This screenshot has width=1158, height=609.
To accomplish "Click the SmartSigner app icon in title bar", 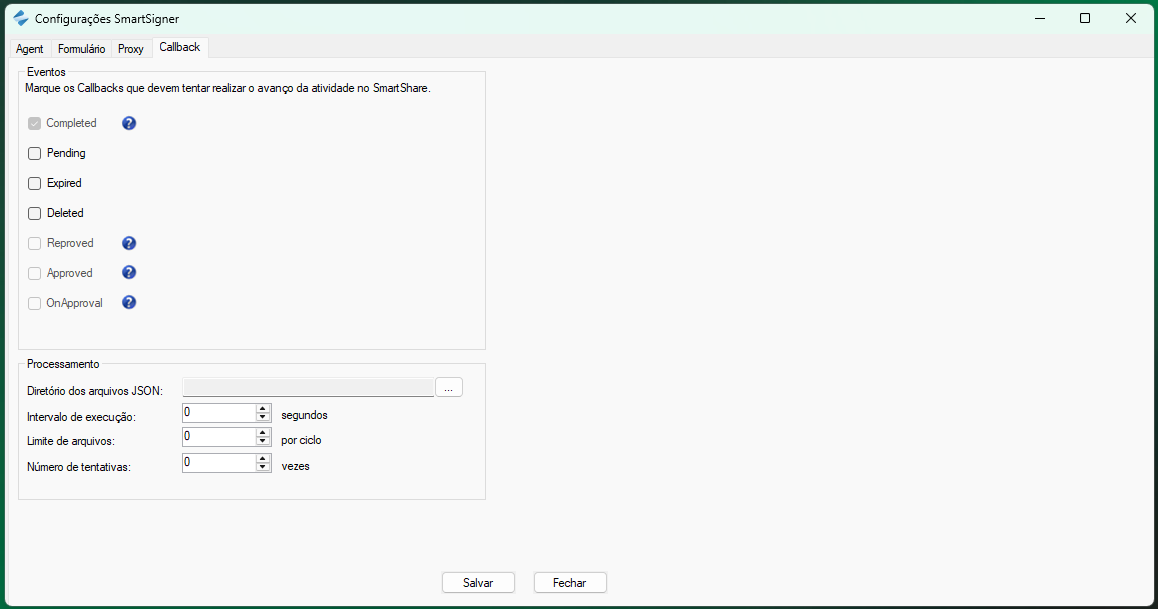I will (21, 18).
